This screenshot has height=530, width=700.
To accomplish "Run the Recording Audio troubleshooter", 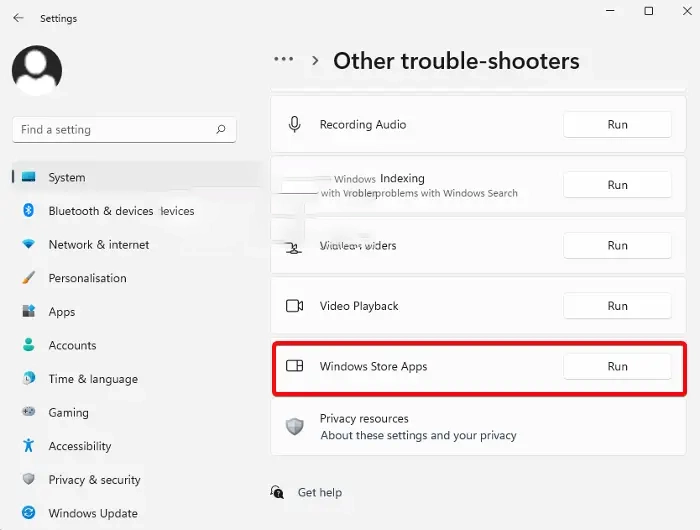I will click(617, 125).
